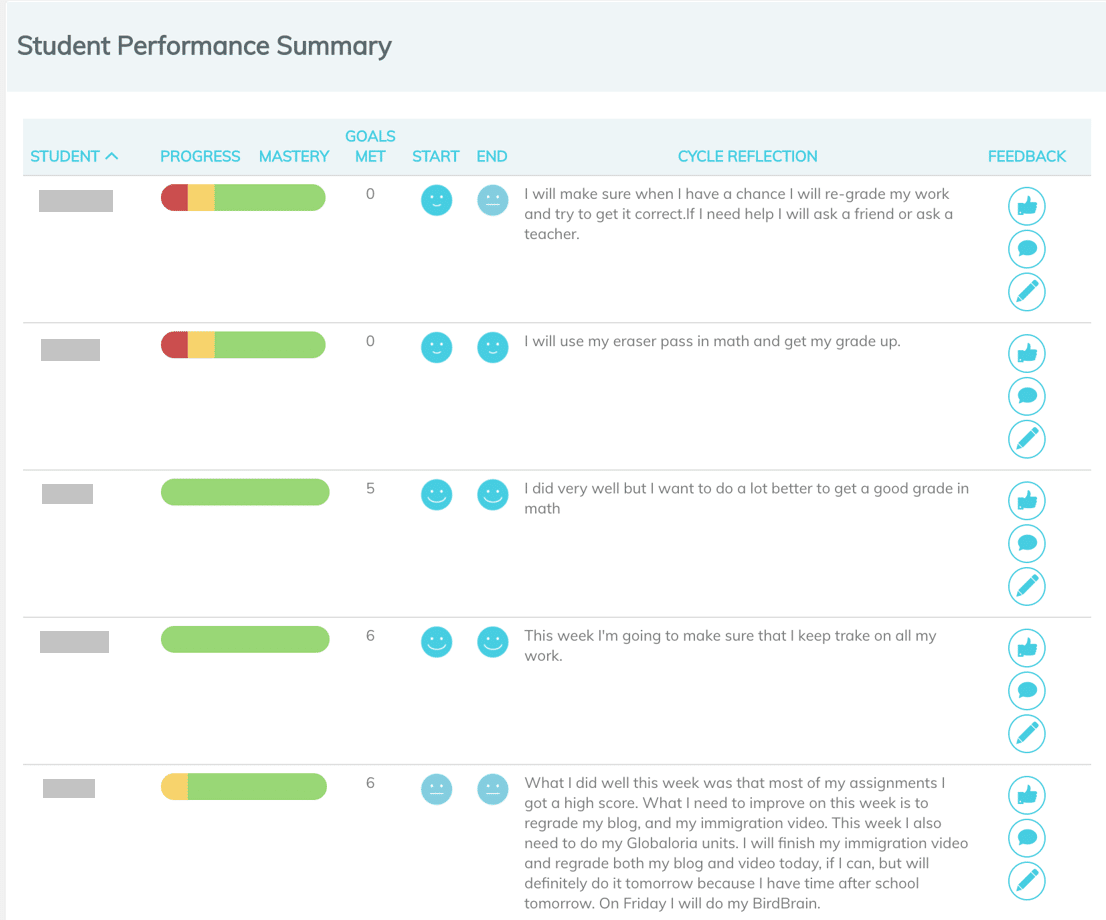Click pencil icon for BirdBrain reflection row

pos(1027,880)
